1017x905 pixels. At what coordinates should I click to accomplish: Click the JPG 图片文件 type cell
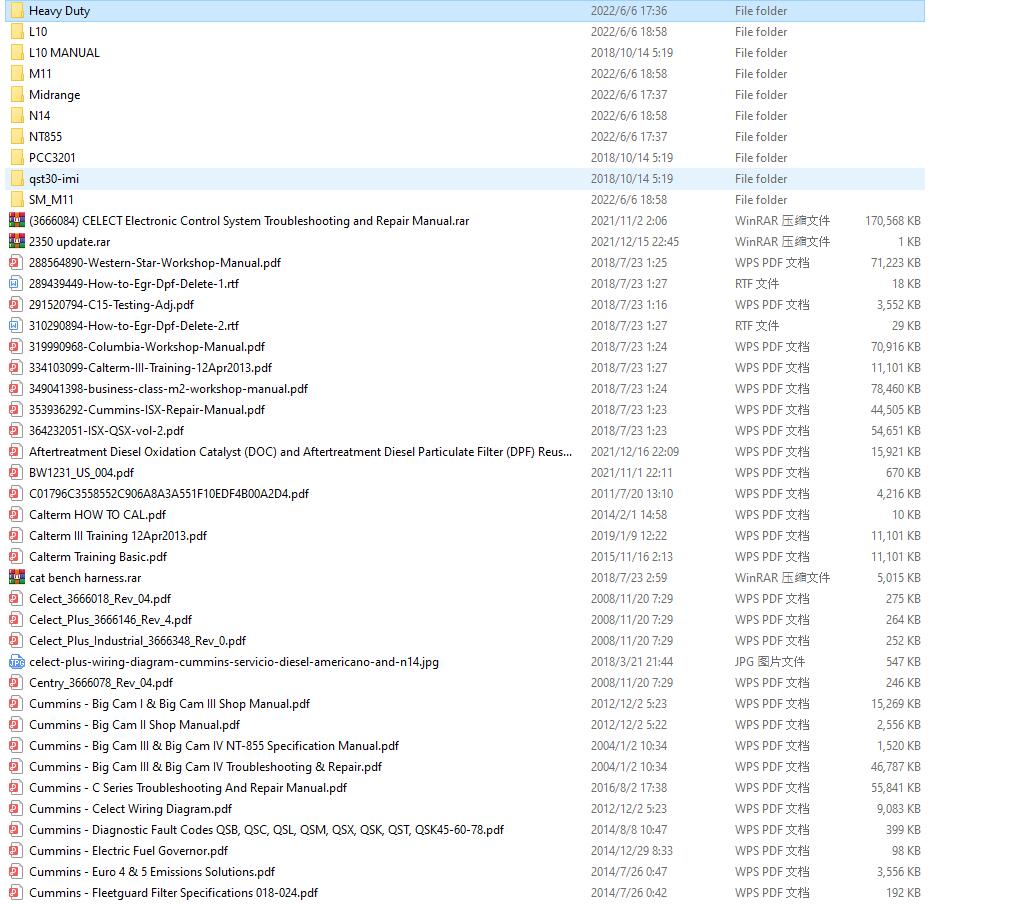tap(770, 662)
